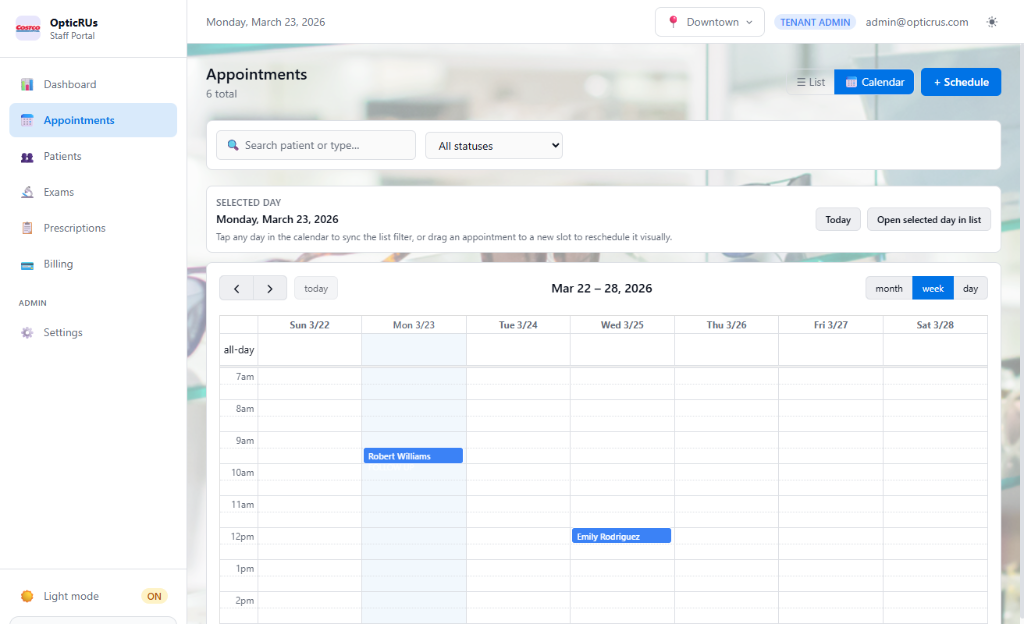Switch calendar to day view
This screenshot has width=1024, height=624.
coord(969,288)
